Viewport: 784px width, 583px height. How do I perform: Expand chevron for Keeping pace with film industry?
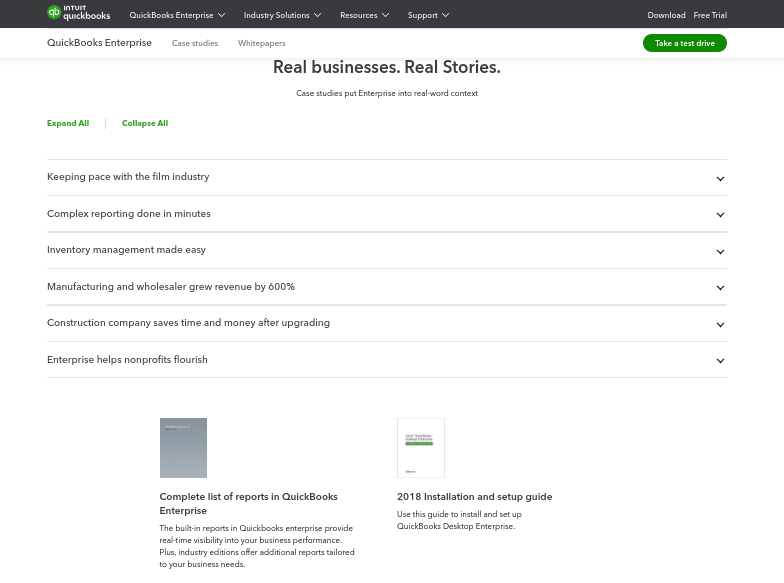[720, 178]
